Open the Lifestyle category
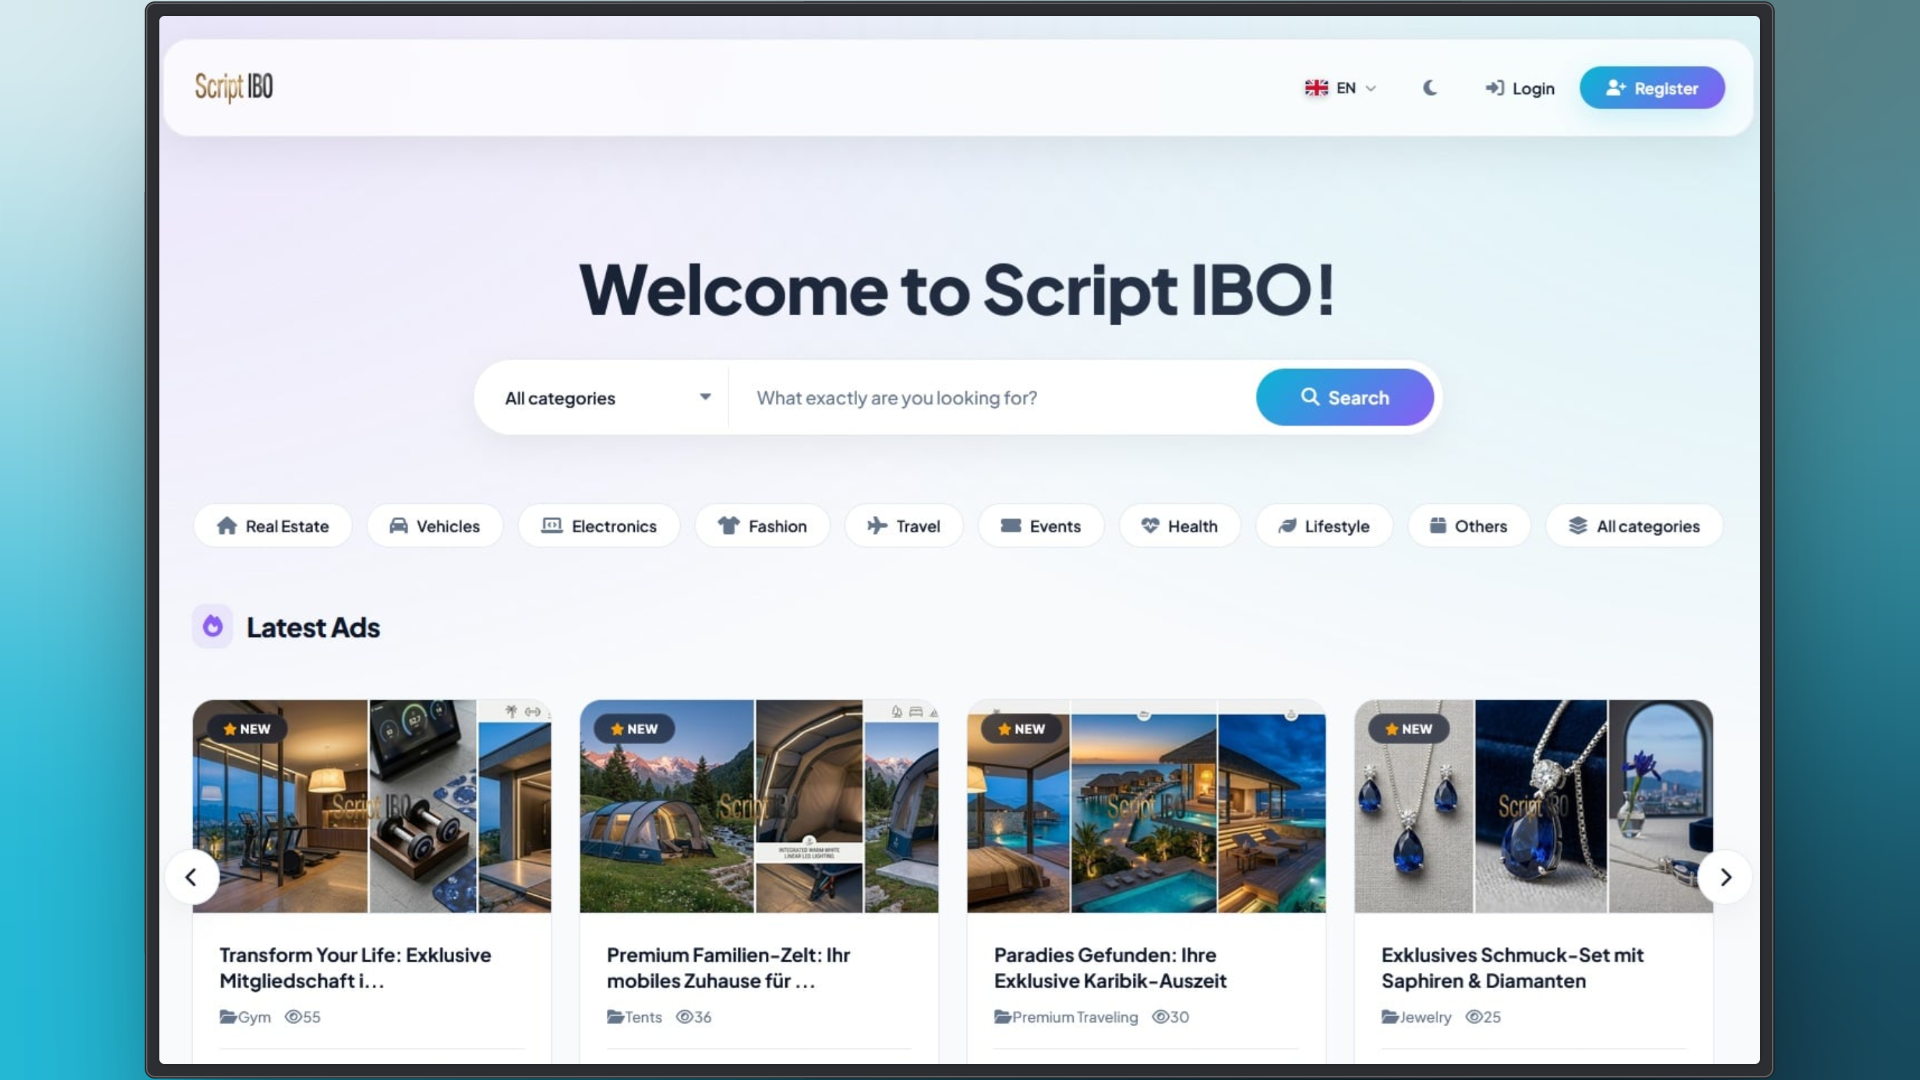 pos(1324,526)
